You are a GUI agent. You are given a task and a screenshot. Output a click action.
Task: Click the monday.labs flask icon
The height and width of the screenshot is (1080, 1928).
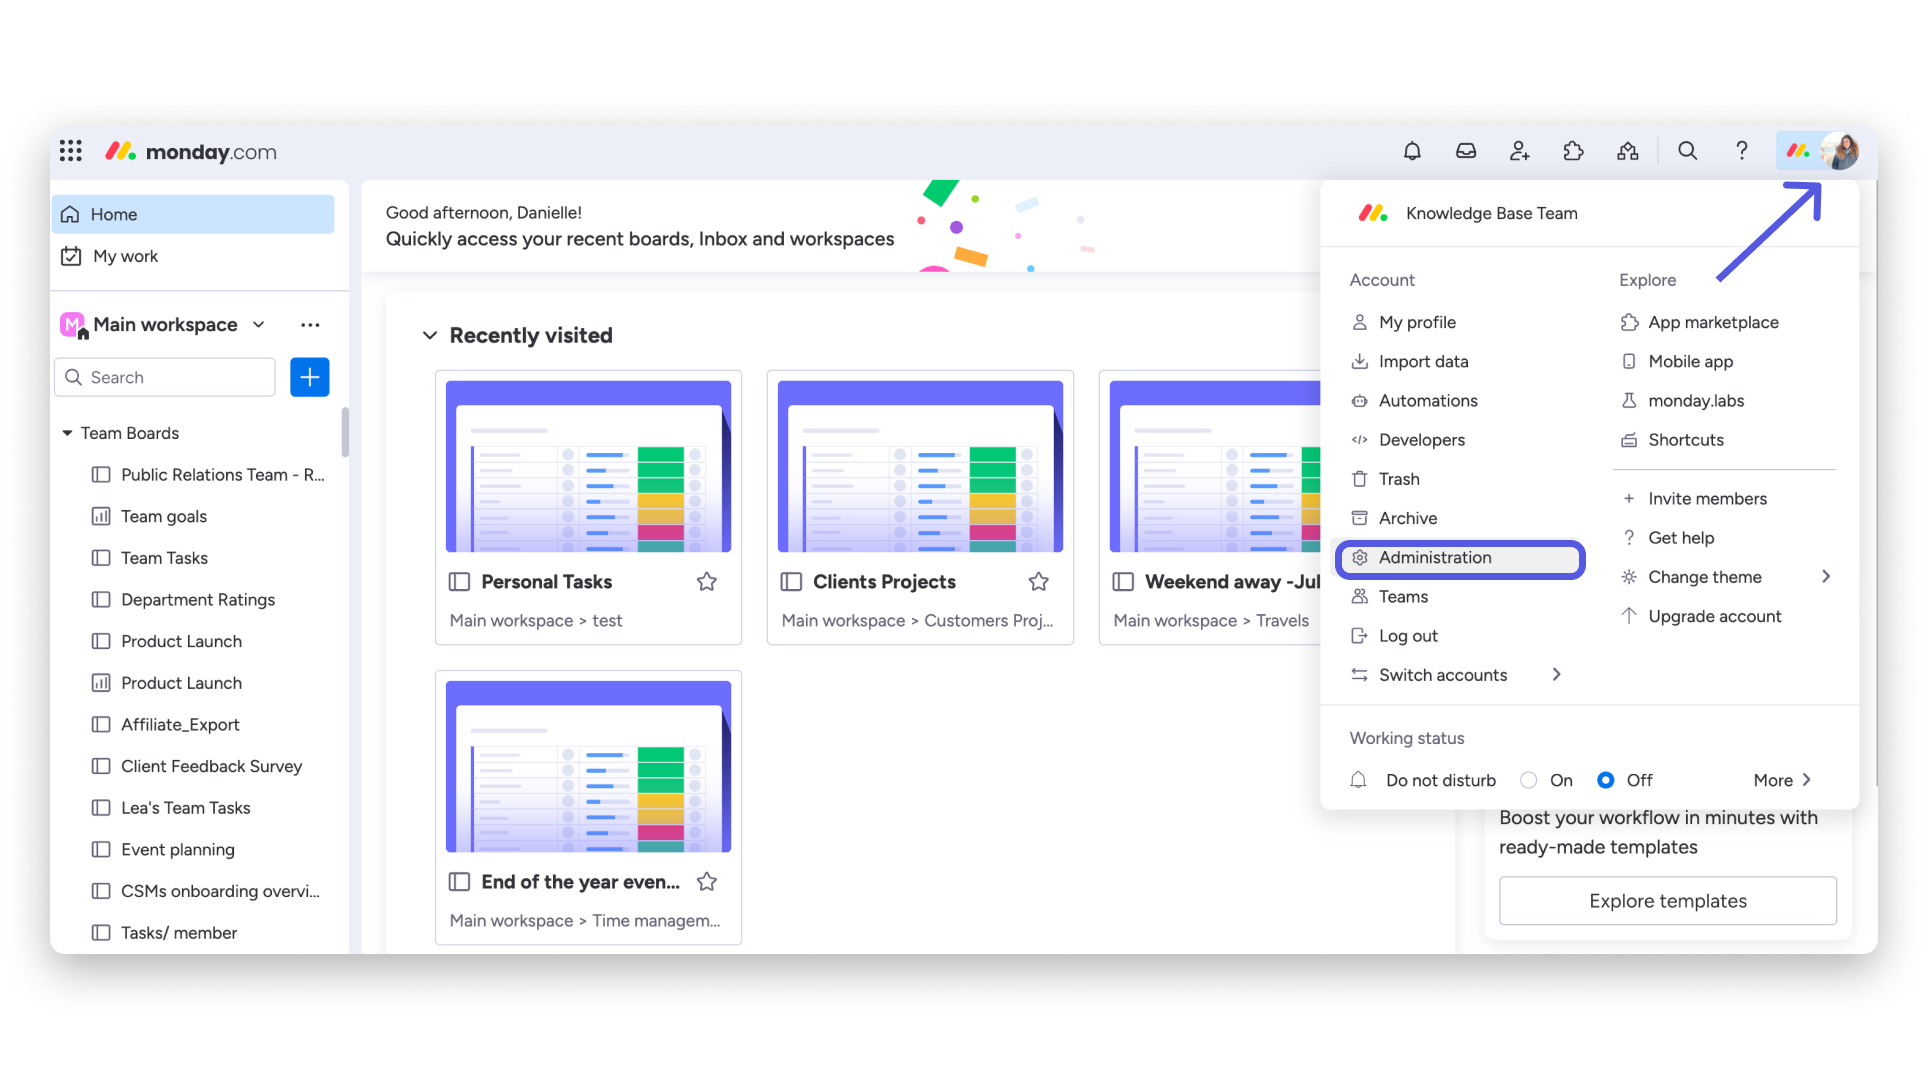pyautogui.click(x=1629, y=401)
